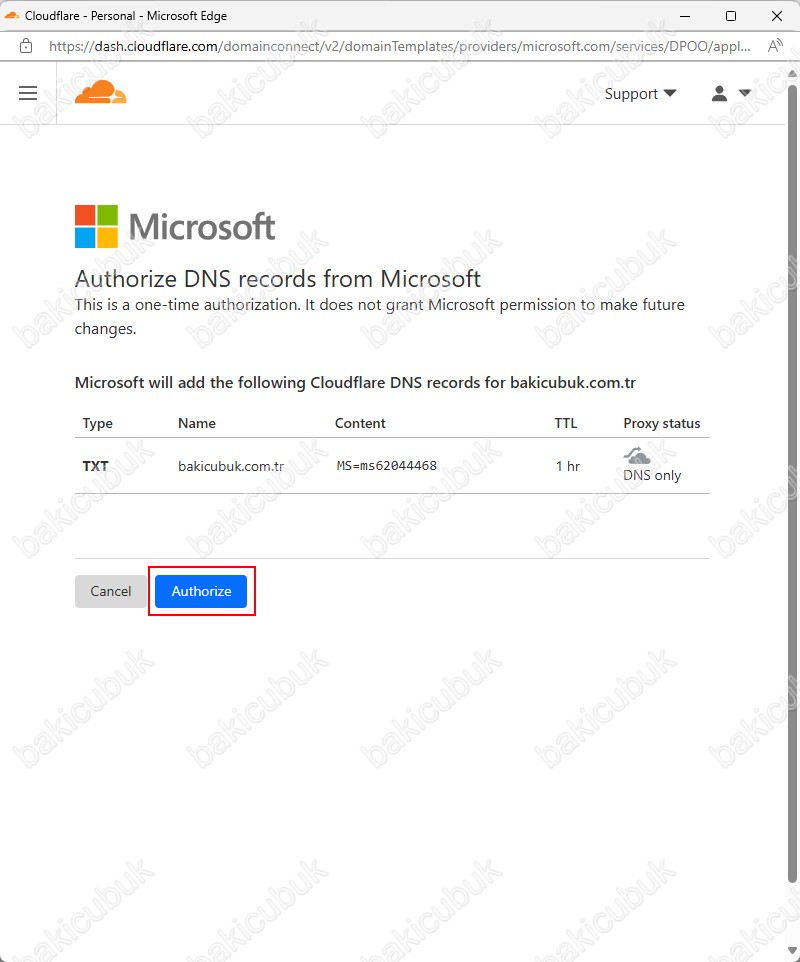Image resolution: width=800 pixels, height=962 pixels.
Task: Click the browser address URL field
Action: (399, 47)
